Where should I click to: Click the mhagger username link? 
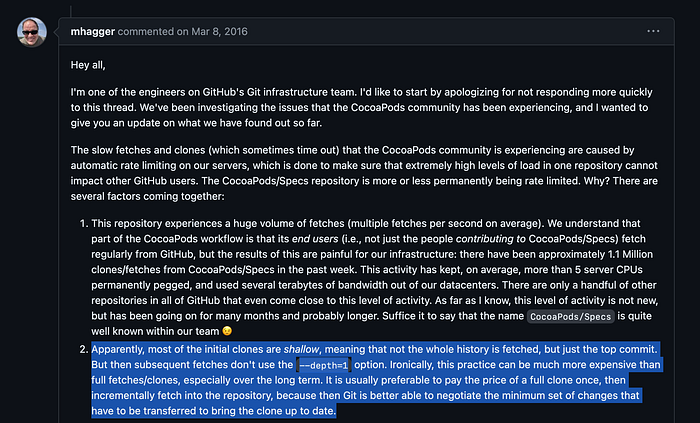93,32
